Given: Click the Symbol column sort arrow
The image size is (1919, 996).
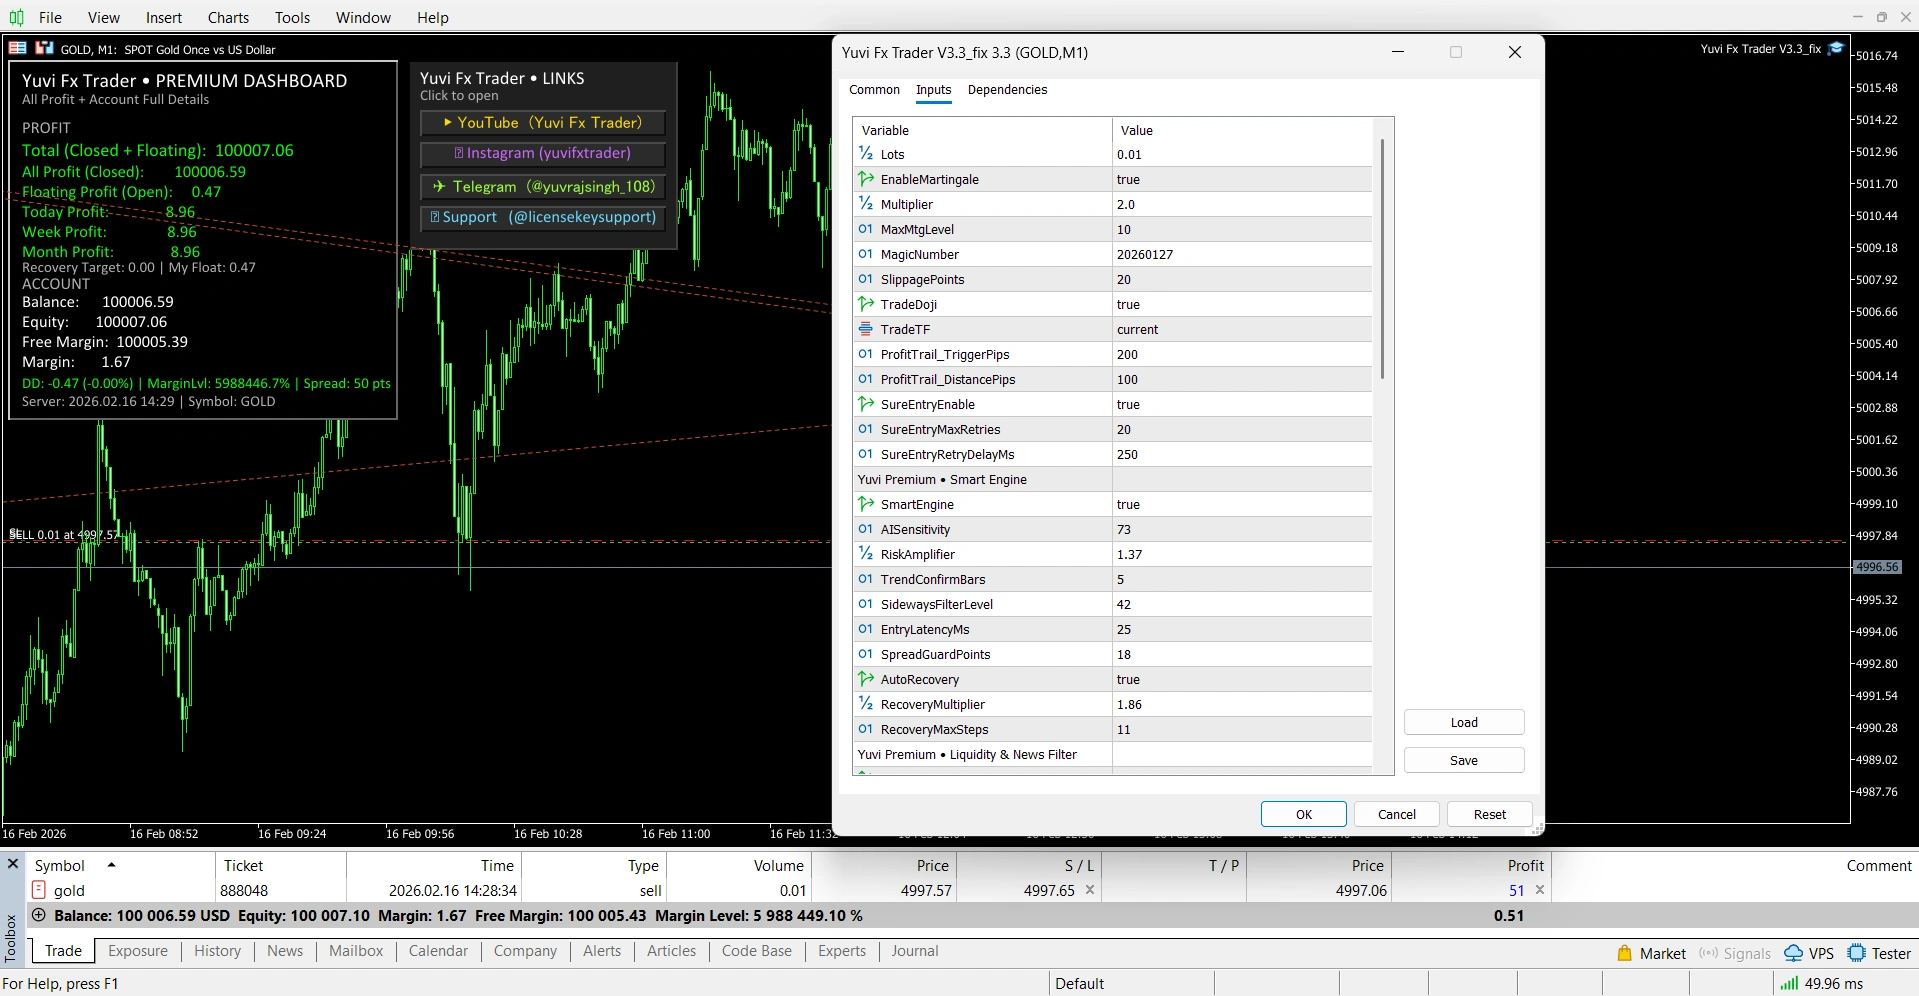Looking at the screenshot, I should tap(111, 865).
